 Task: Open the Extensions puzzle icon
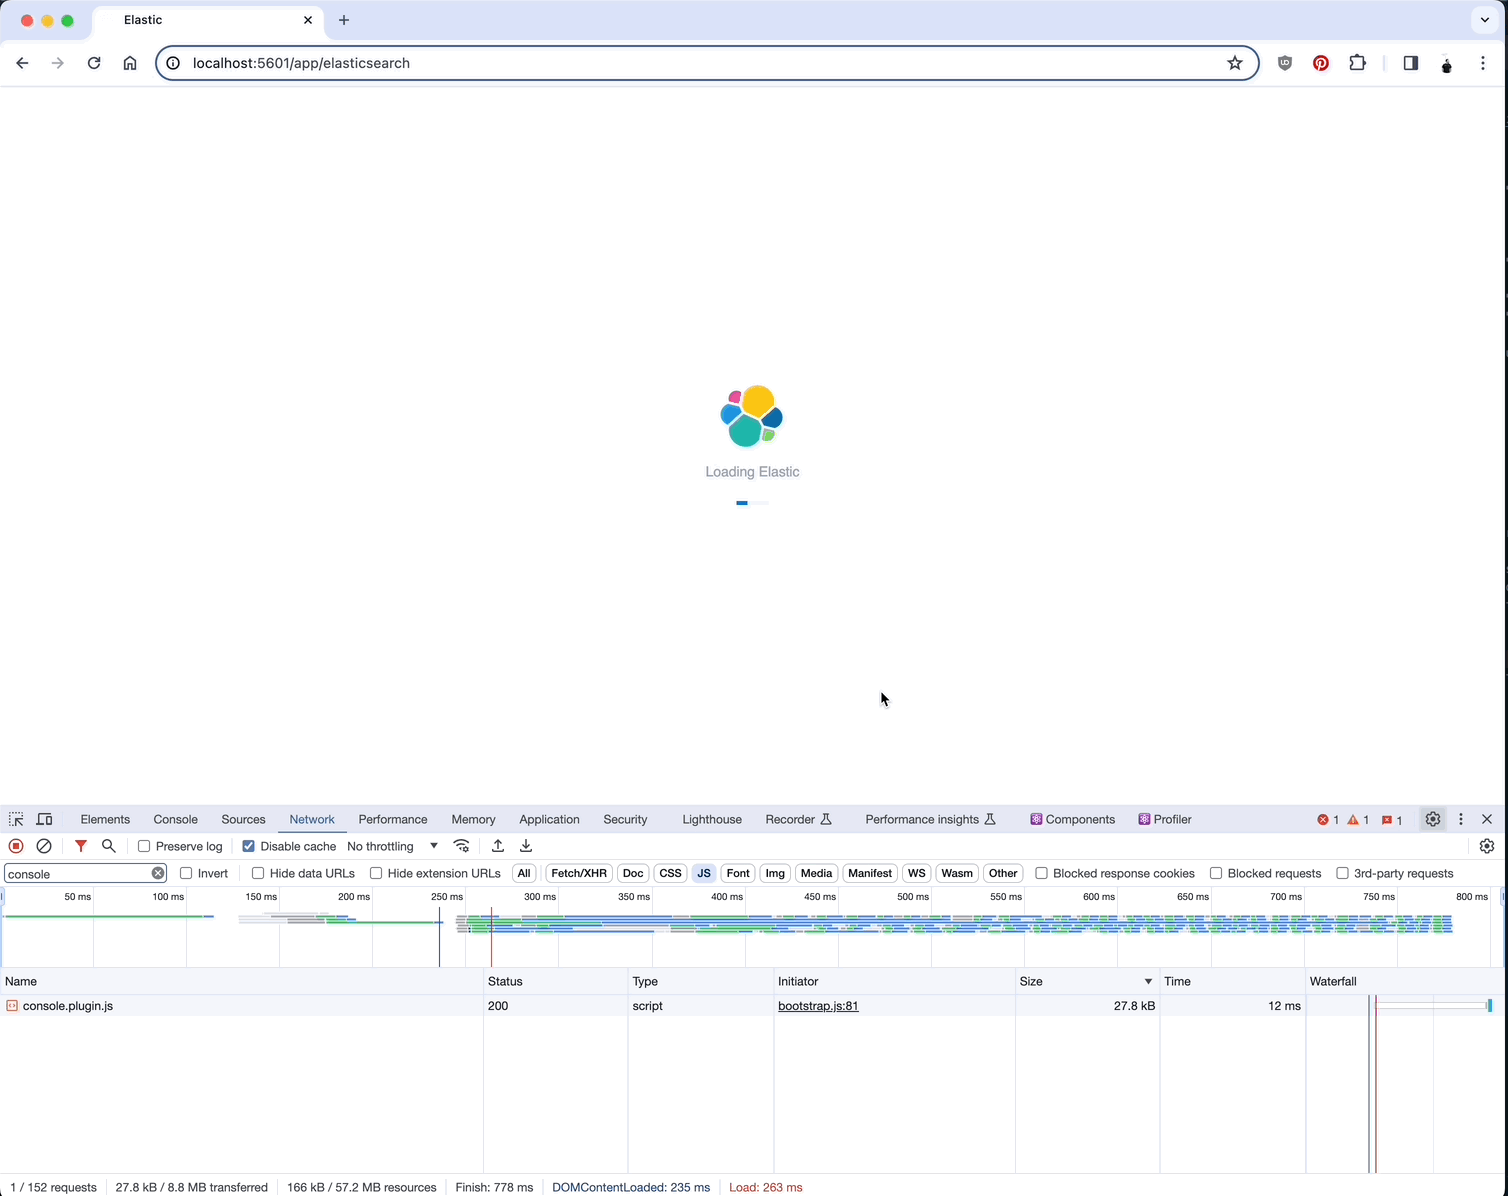tap(1357, 63)
